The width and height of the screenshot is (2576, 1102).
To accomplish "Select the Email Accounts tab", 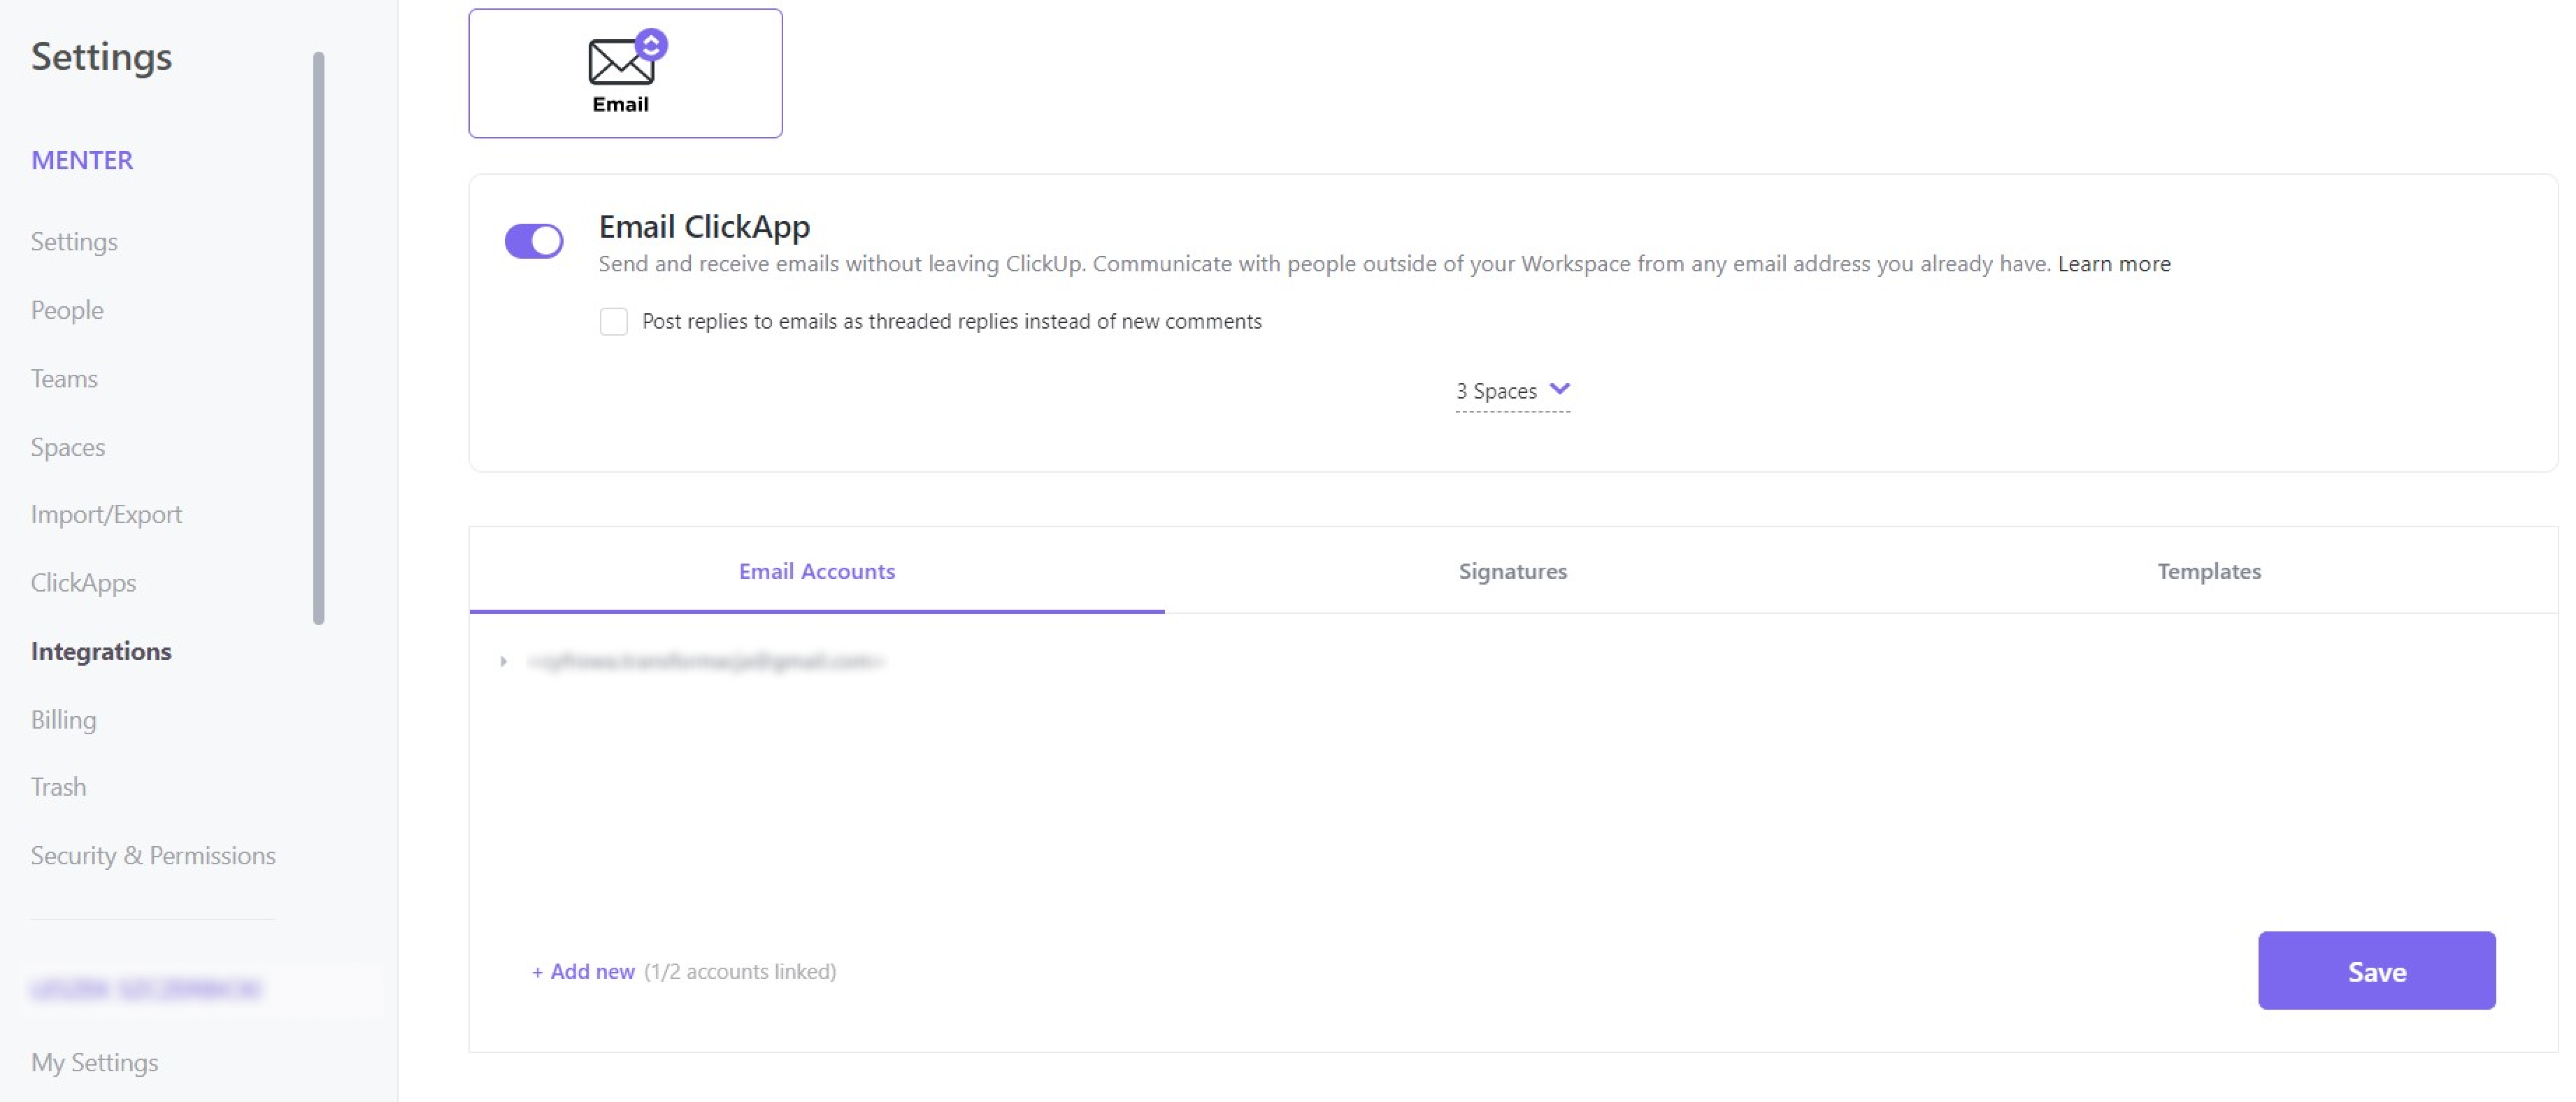I will (x=818, y=570).
